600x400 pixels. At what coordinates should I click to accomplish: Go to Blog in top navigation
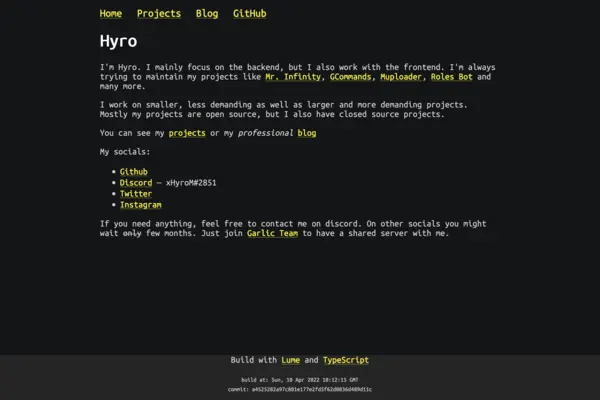tap(207, 14)
